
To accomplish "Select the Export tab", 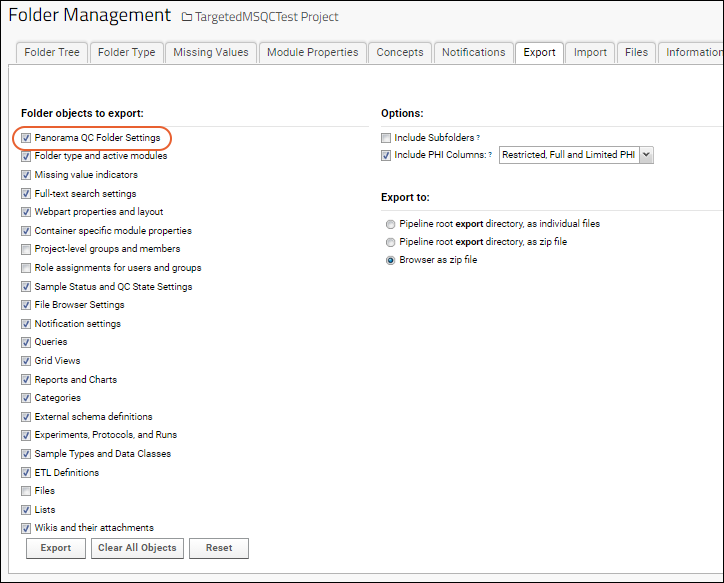I will pos(539,53).
